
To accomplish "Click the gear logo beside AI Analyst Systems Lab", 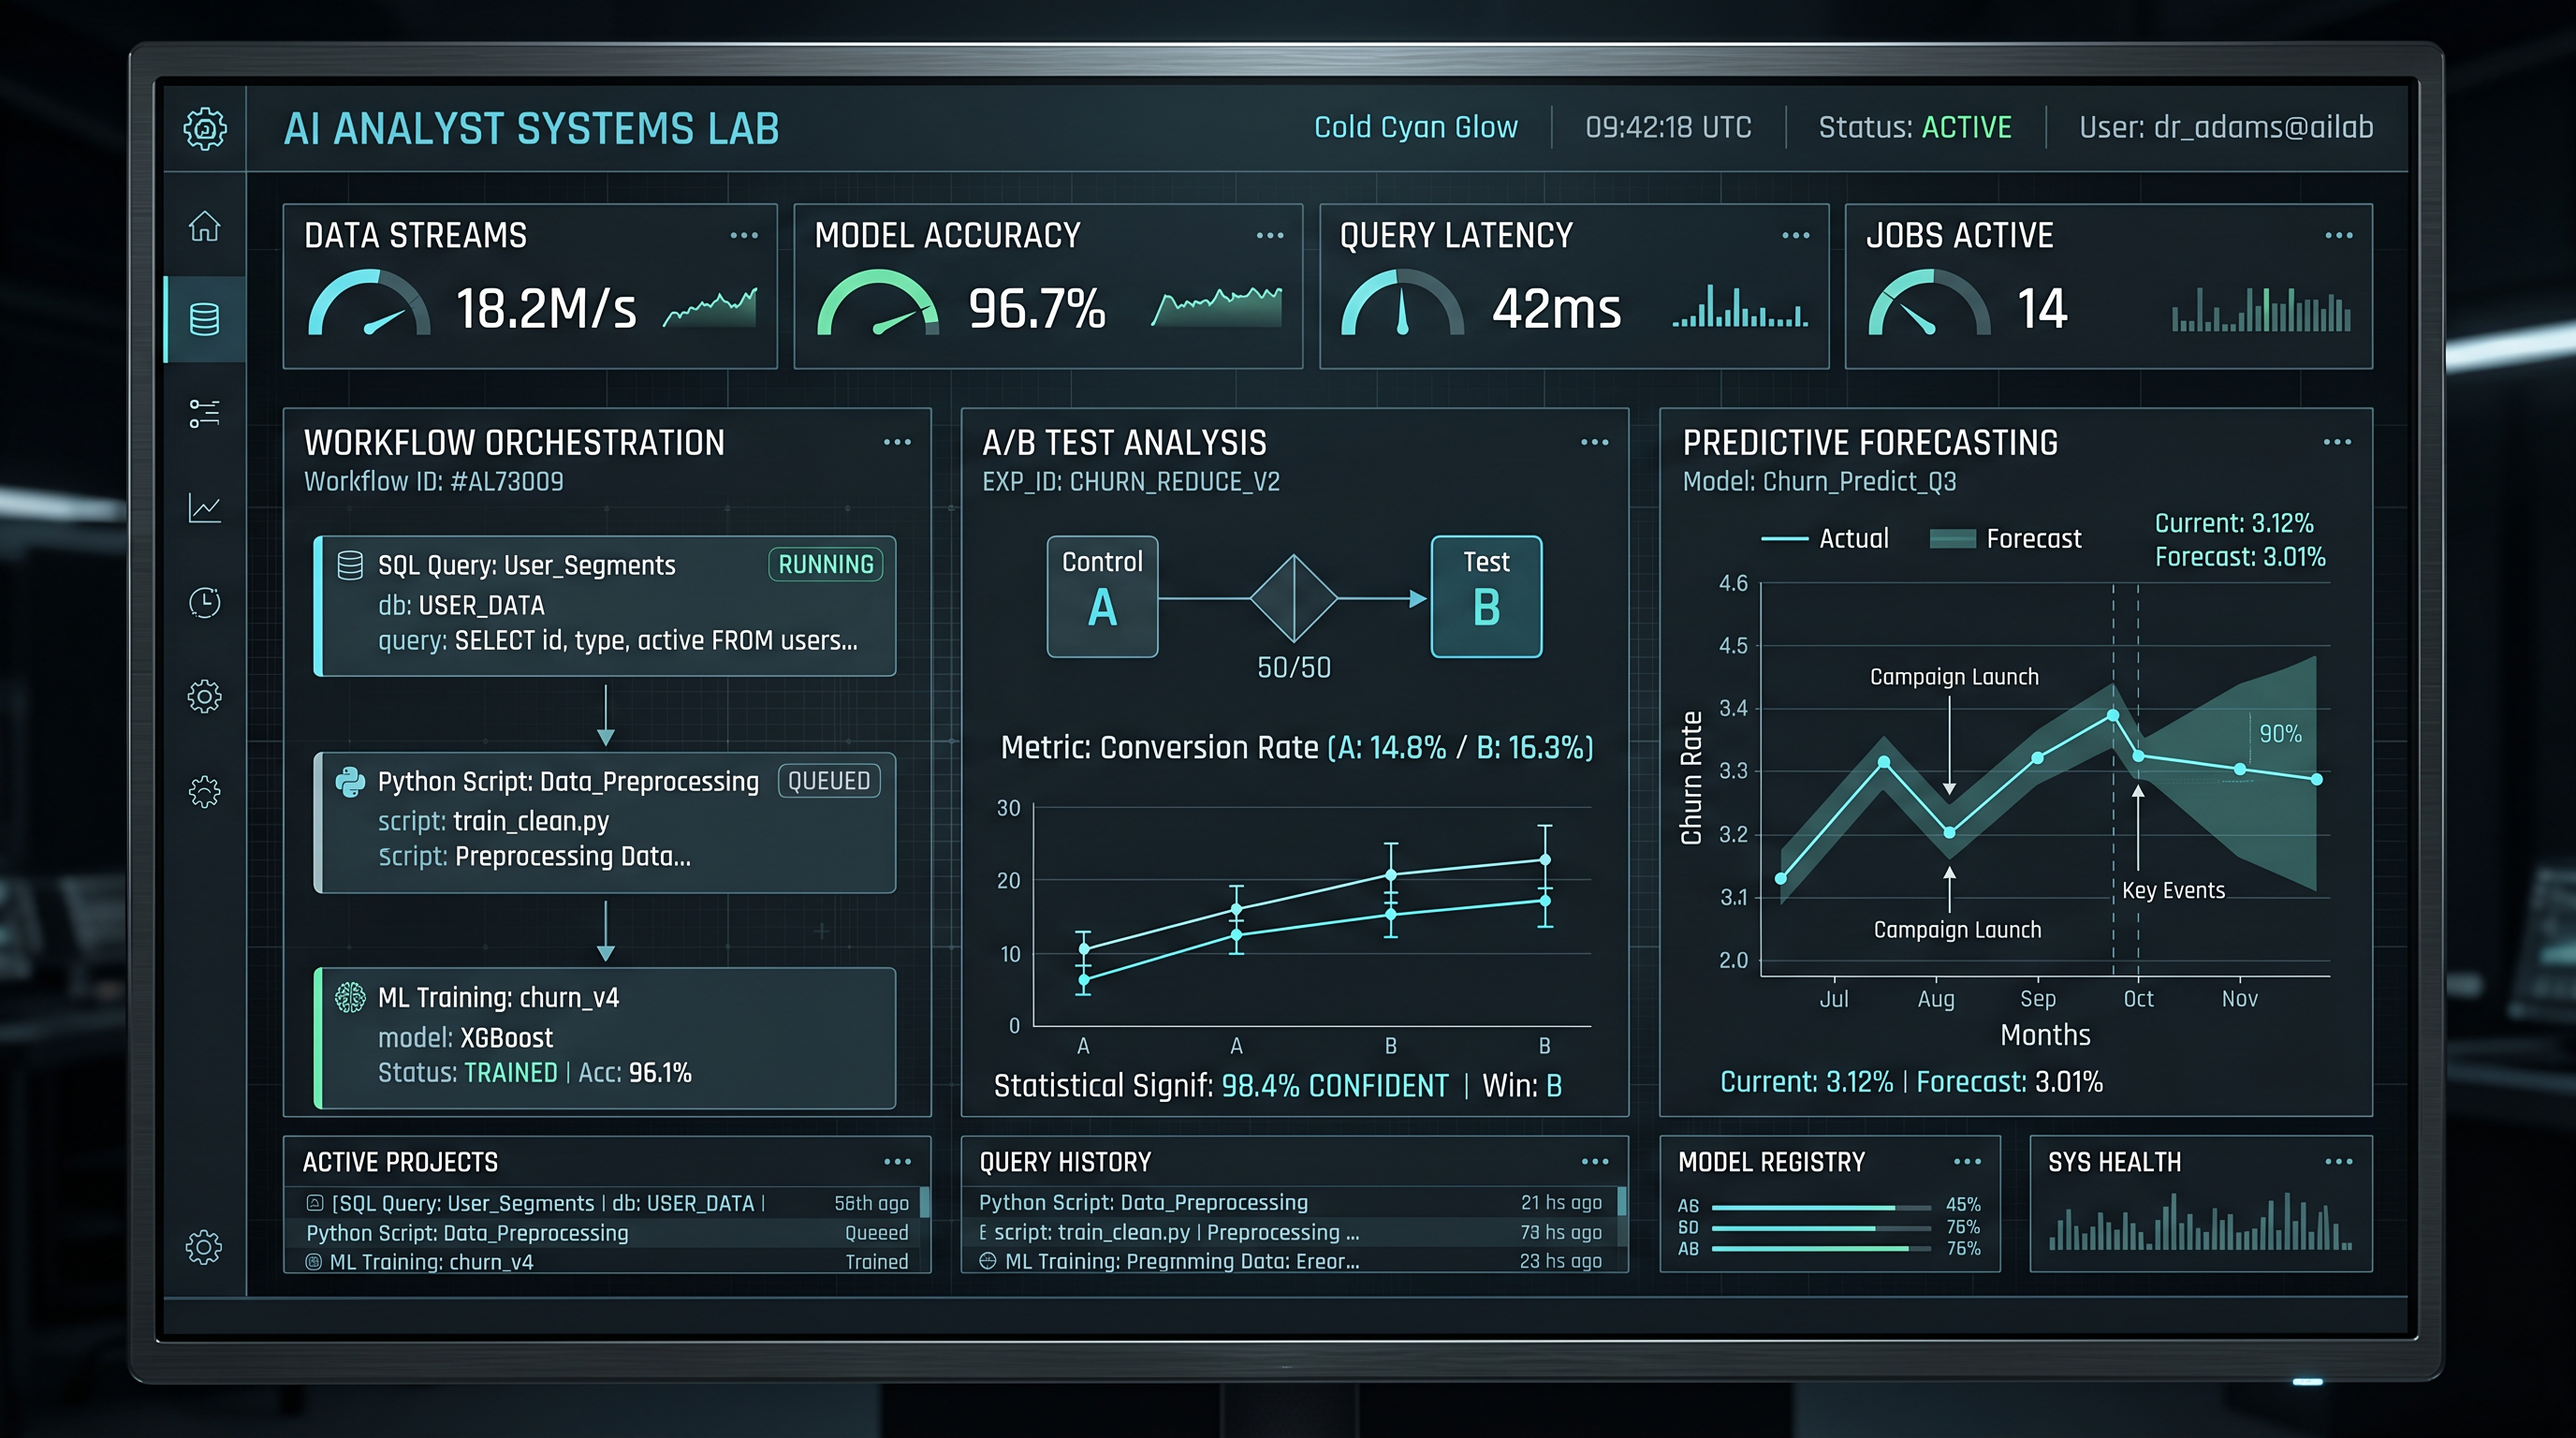I will 205,129.
